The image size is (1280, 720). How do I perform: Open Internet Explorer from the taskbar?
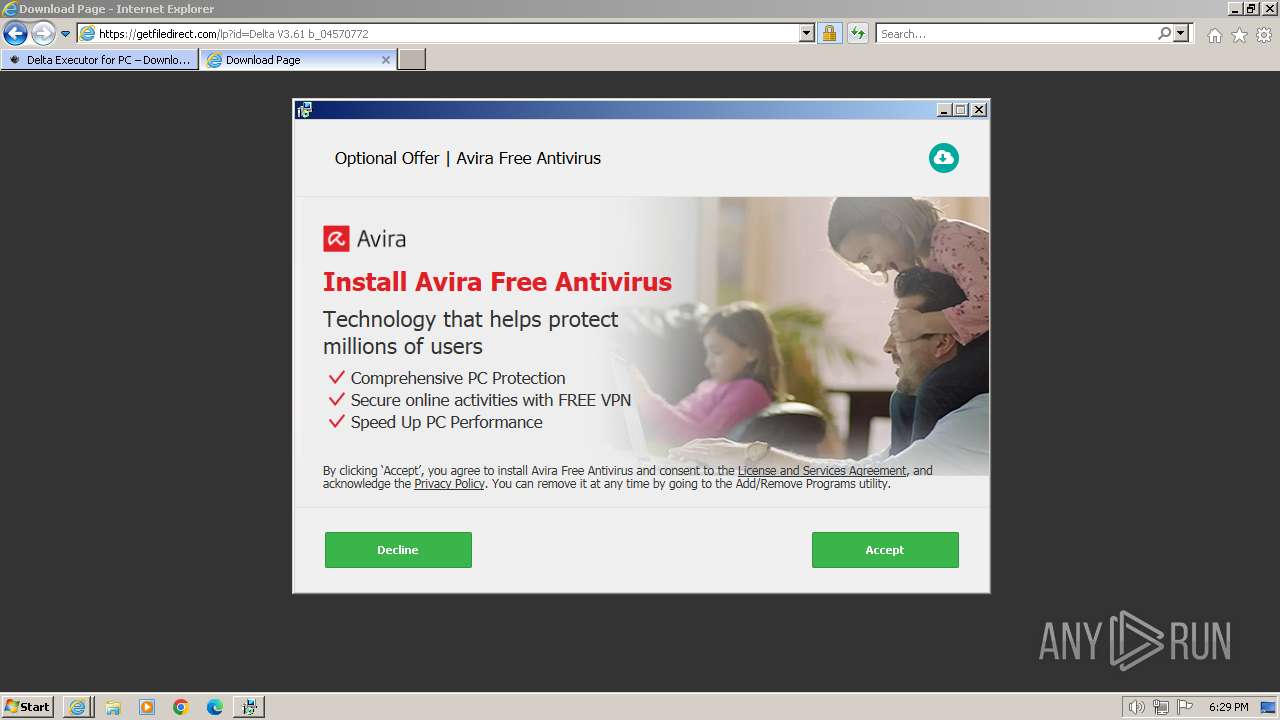coord(77,707)
